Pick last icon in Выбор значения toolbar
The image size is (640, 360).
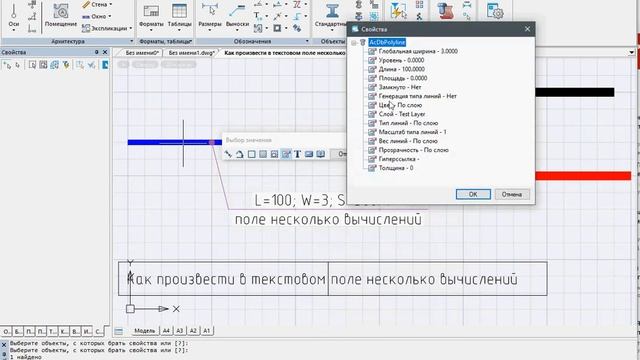(321, 154)
